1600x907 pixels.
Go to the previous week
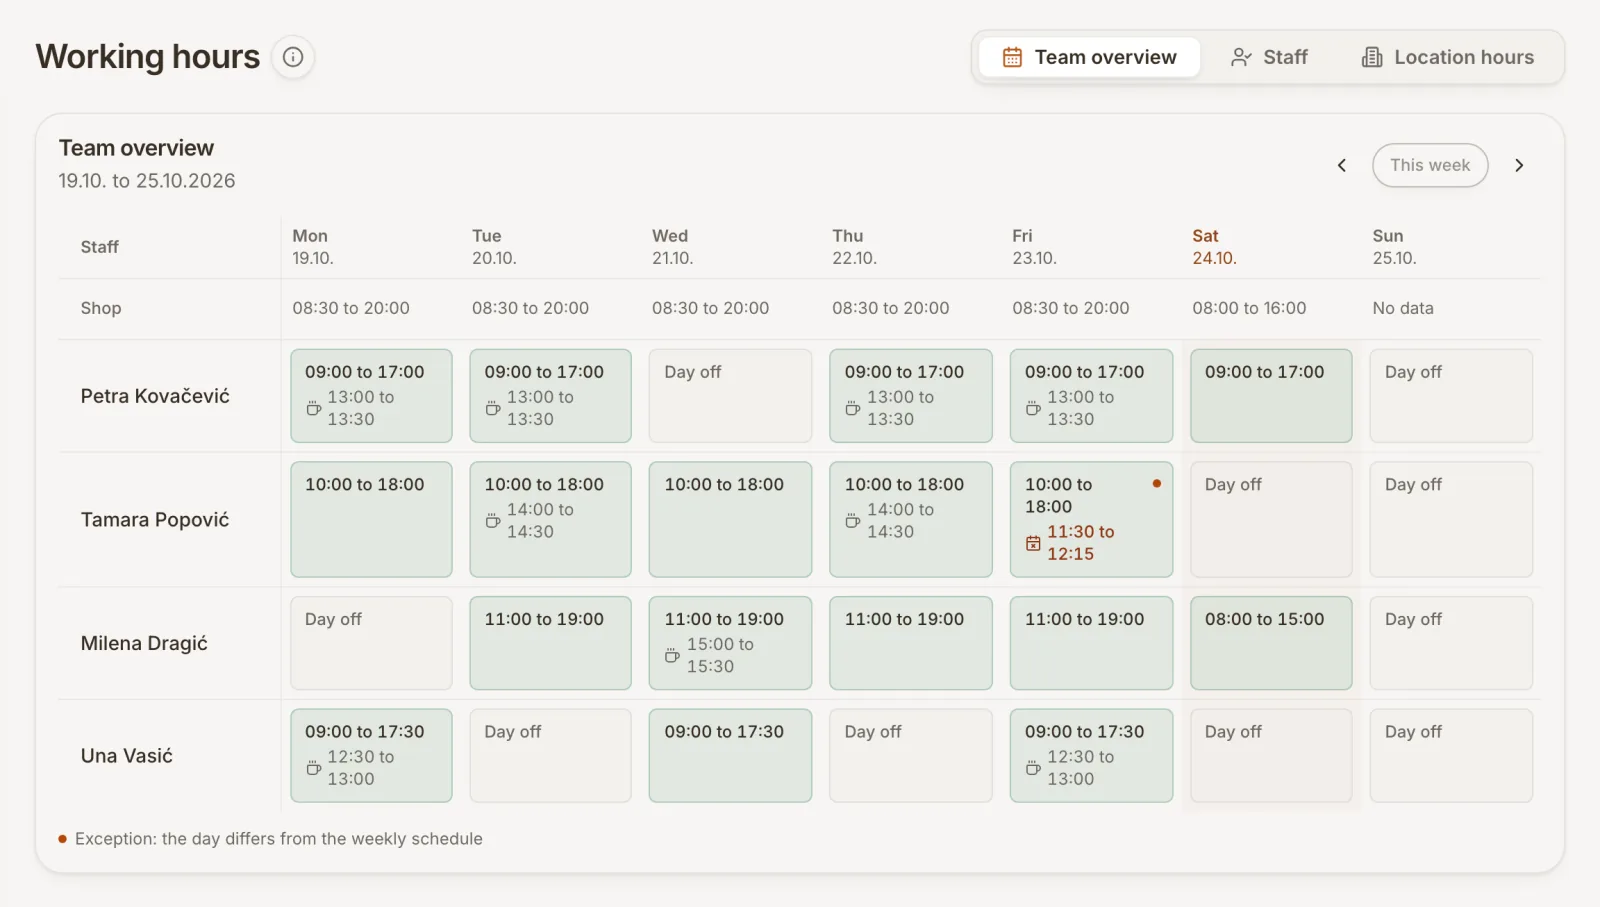tap(1342, 165)
